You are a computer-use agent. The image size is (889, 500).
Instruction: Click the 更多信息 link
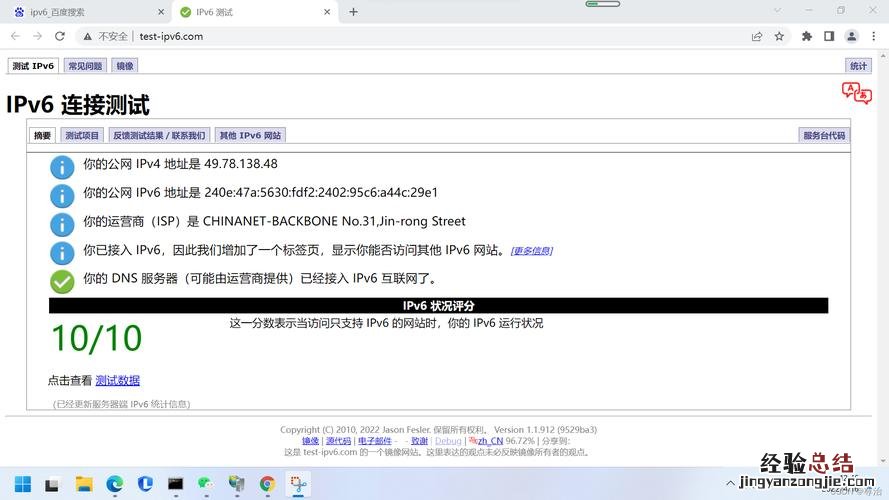point(531,251)
